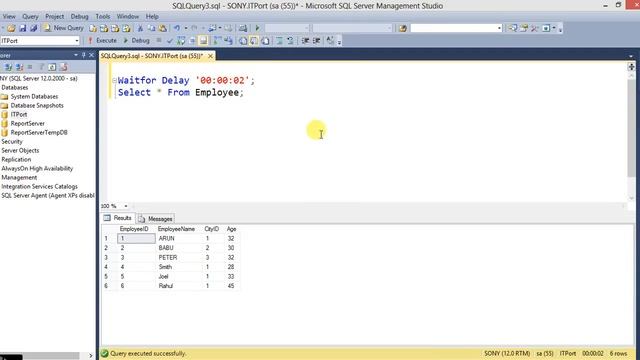This screenshot has height=360, width=640.
Task: Open the ITPort available databases dropdown
Action: click(x=77, y=40)
